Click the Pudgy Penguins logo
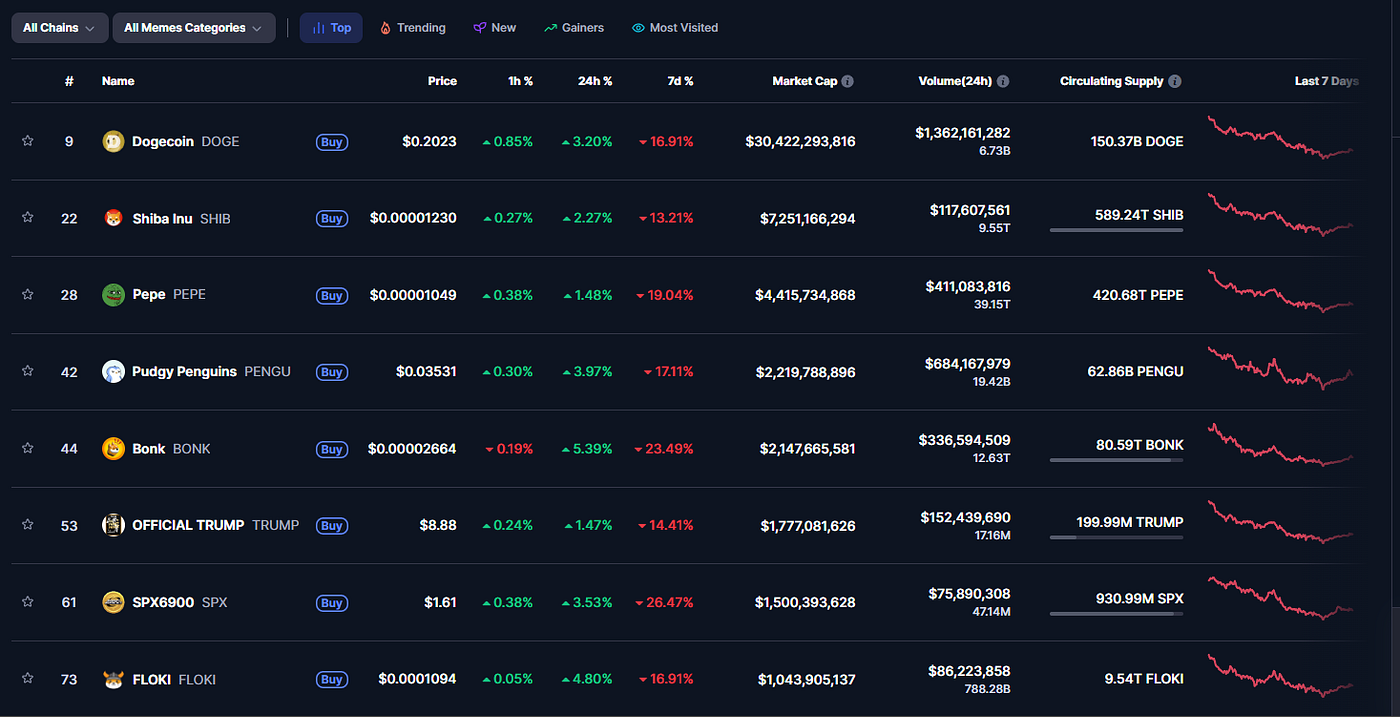The width and height of the screenshot is (1400, 717). (113, 371)
